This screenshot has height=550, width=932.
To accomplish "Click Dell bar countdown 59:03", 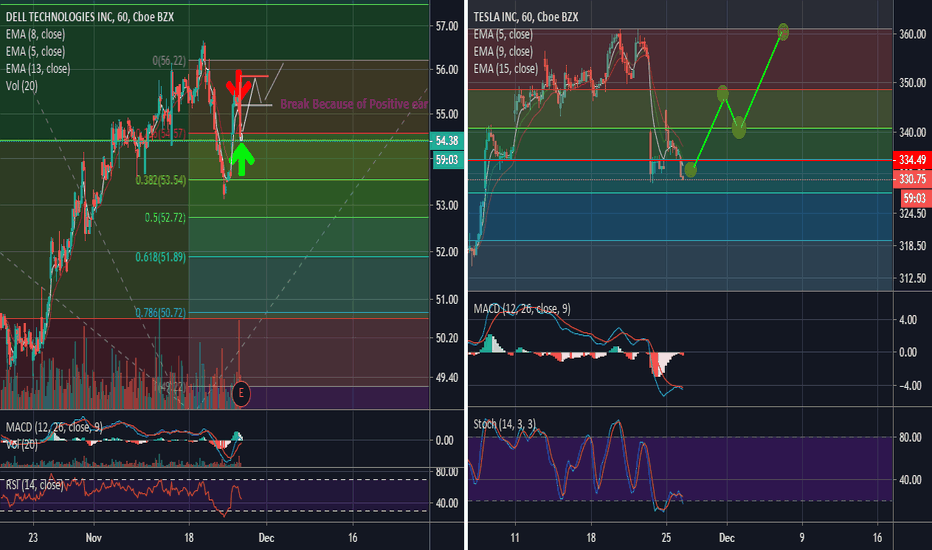I will (x=447, y=160).
